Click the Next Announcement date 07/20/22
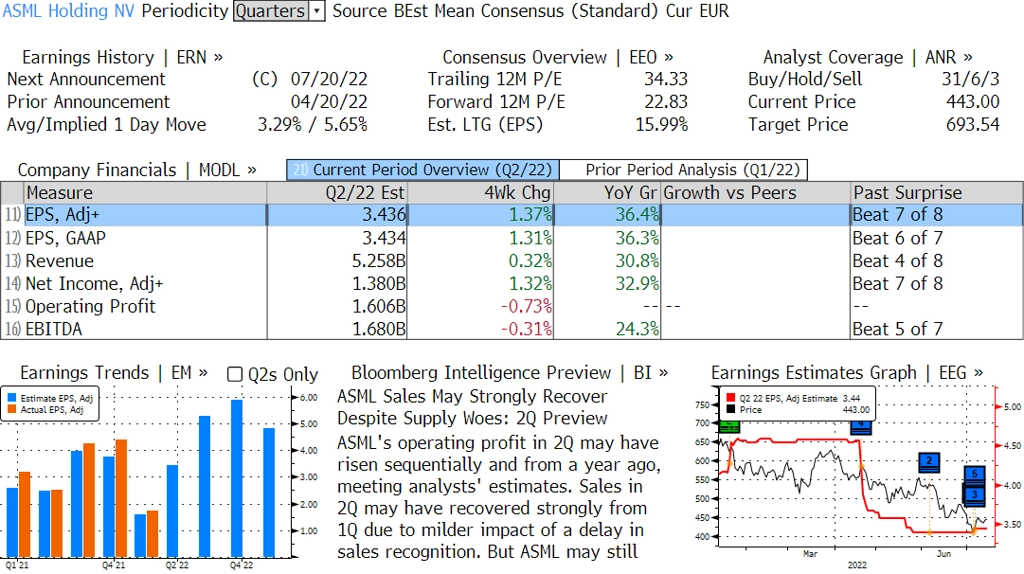Viewport: 1024px width, 574px height. click(329, 79)
